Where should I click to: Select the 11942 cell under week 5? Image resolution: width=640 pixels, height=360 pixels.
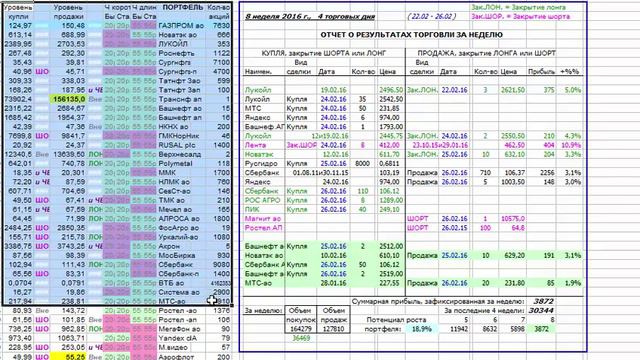coord(458,329)
